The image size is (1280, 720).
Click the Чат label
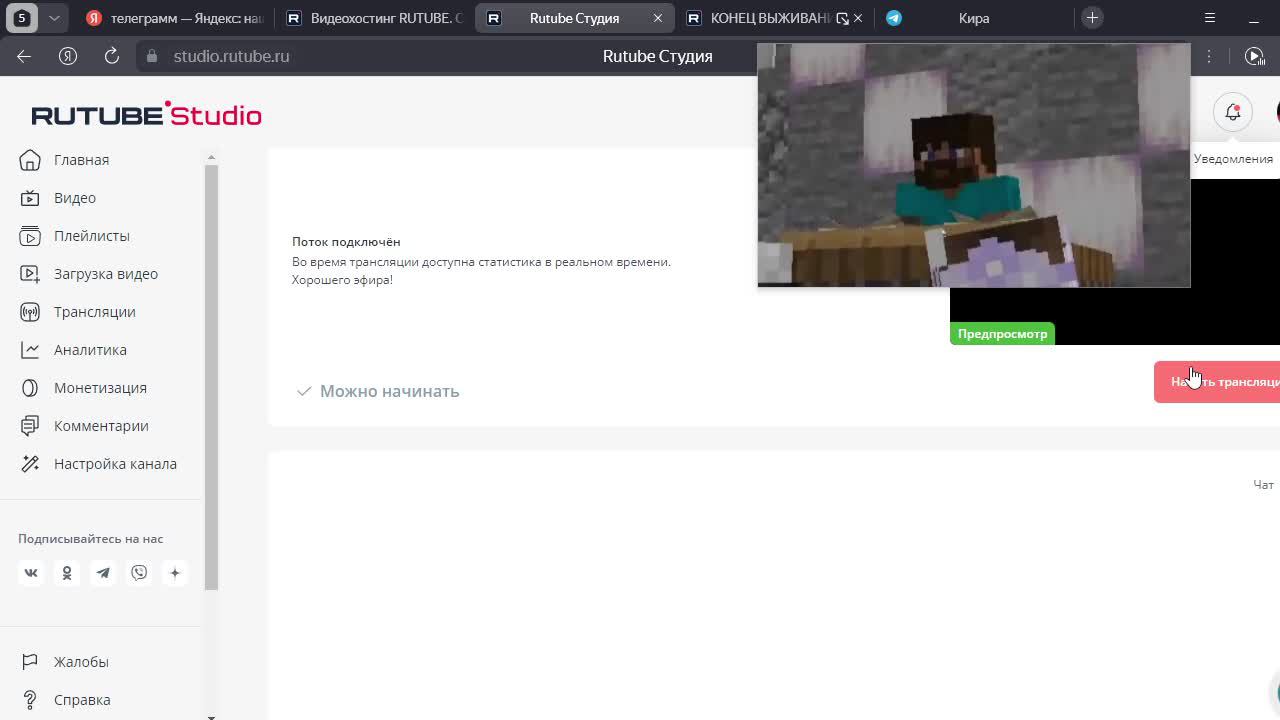(x=1263, y=485)
